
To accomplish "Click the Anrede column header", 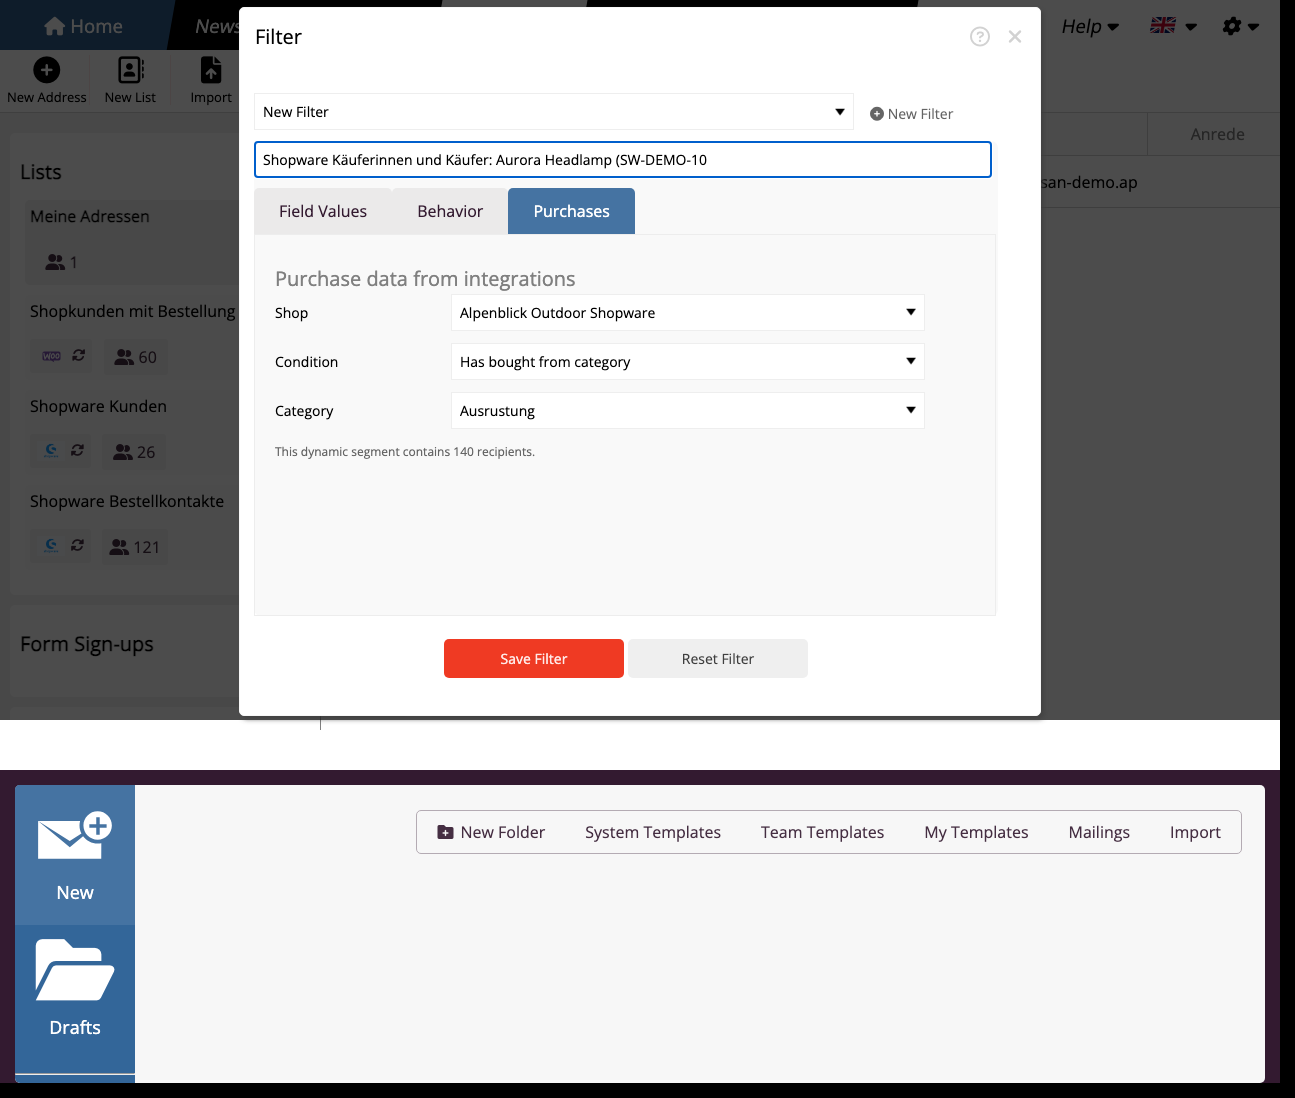I will (x=1217, y=134).
